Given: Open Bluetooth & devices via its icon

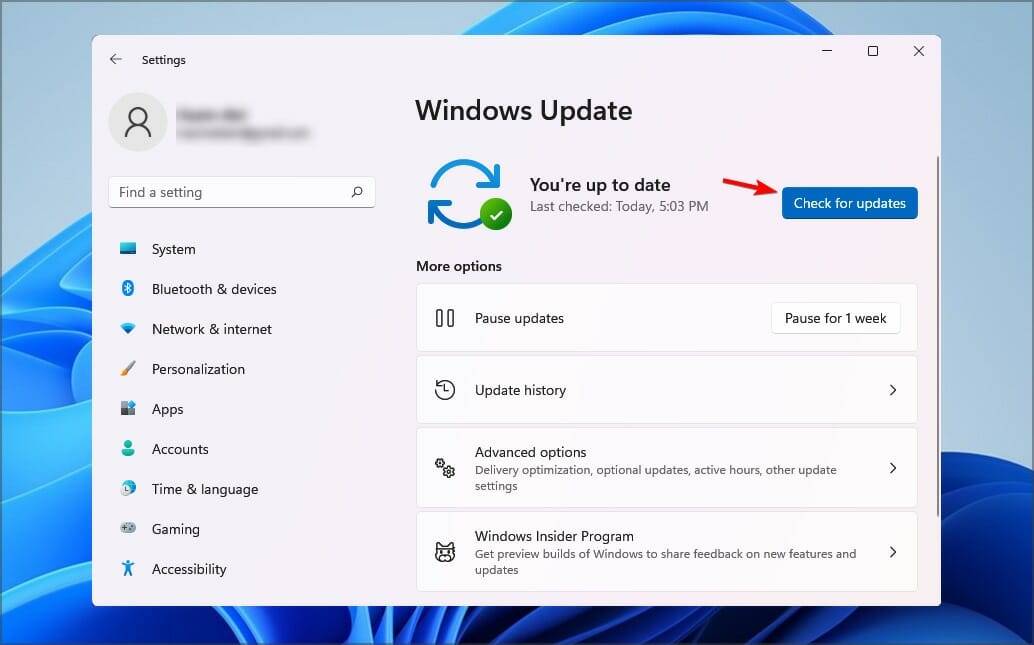Looking at the screenshot, I should click(x=128, y=289).
